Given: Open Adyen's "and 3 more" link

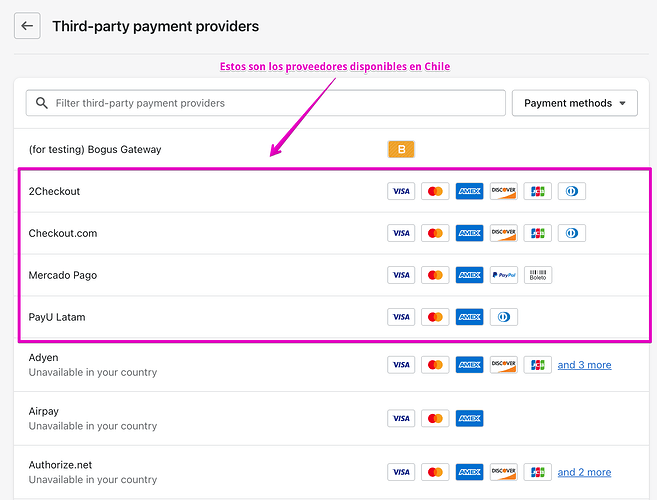Looking at the screenshot, I should [x=584, y=365].
